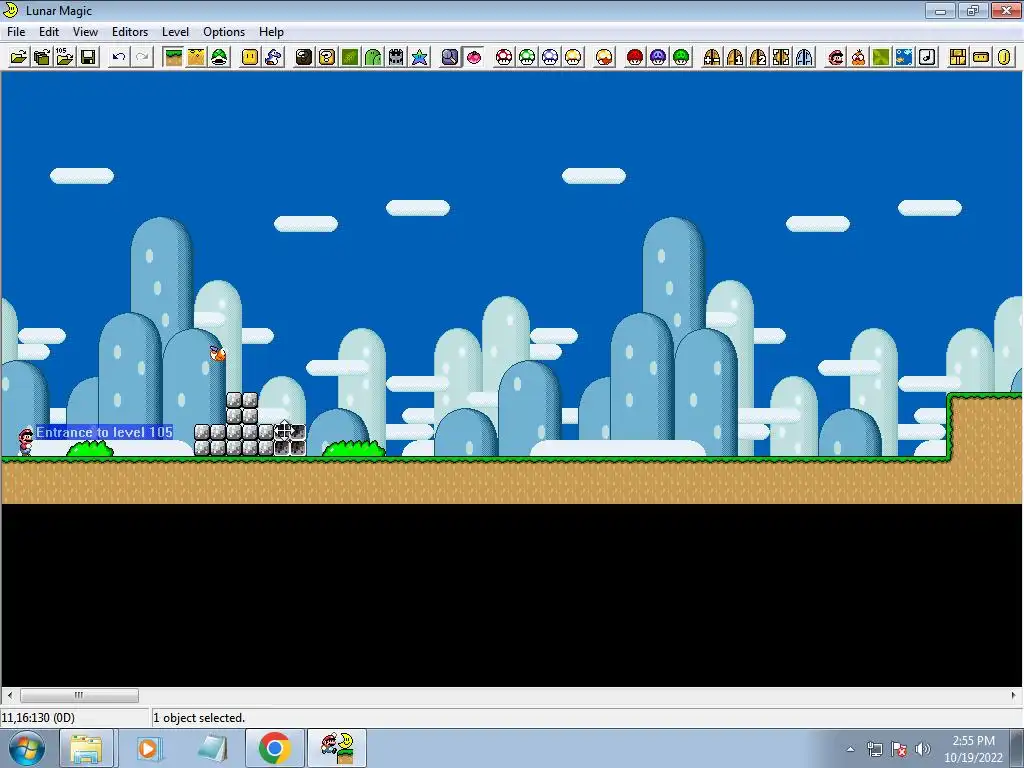The width and height of the screenshot is (1024, 768).
Task: Click the door icon labeled 1
Action: pyautogui.click(x=735, y=57)
